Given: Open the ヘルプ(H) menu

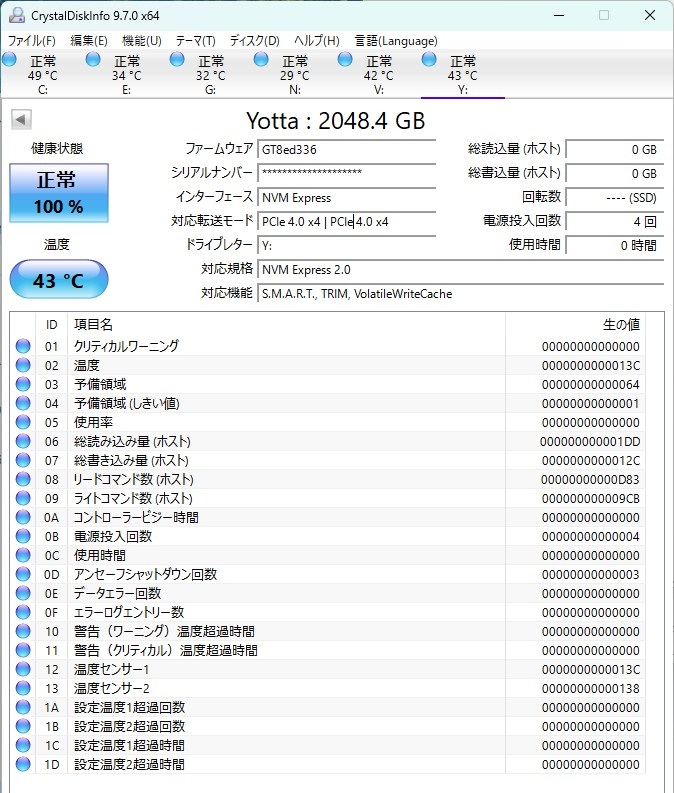Looking at the screenshot, I should click(x=317, y=40).
